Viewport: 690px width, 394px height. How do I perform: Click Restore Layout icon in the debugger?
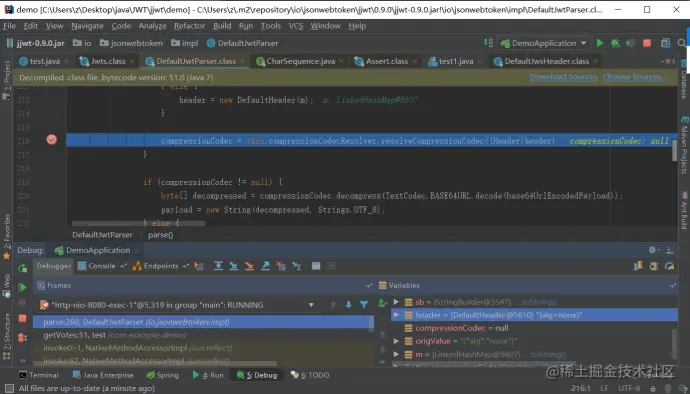point(638,266)
